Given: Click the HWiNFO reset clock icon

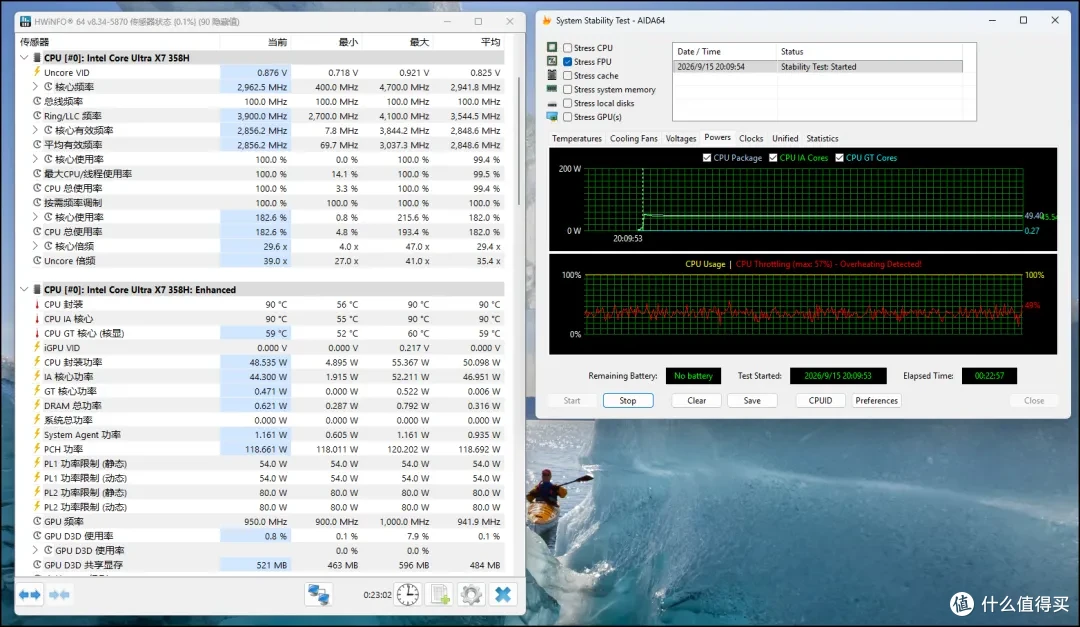Looking at the screenshot, I should click(408, 594).
